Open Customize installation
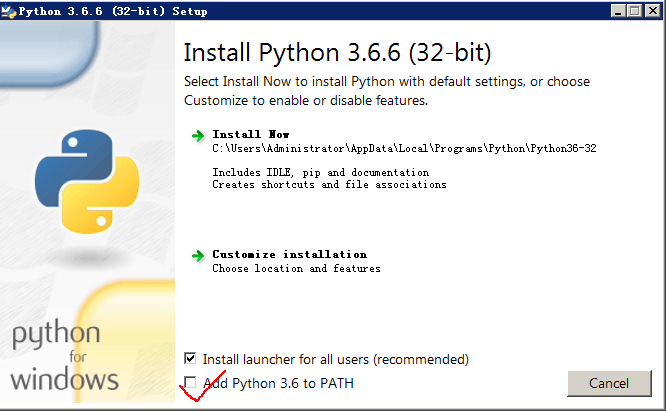This screenshot has height=411, width=666. coord(290,254)
